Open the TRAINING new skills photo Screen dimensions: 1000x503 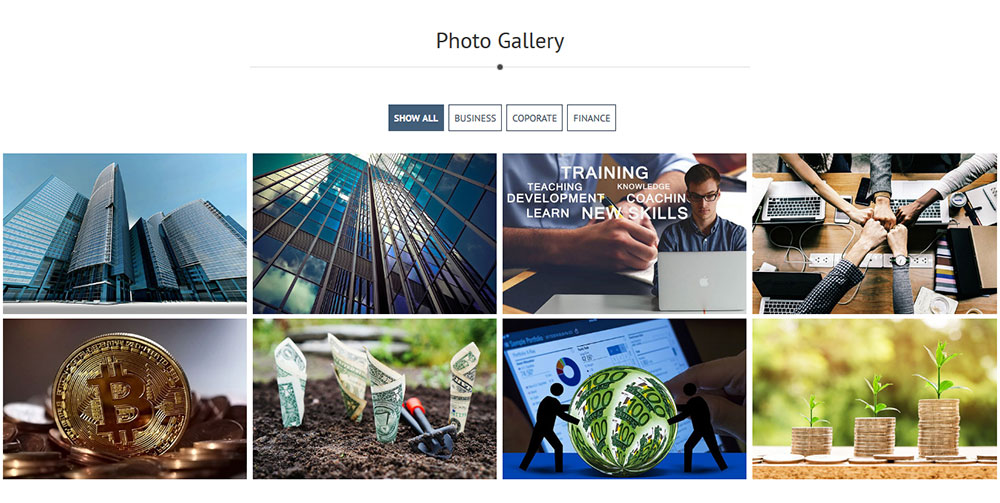point(624,233)
